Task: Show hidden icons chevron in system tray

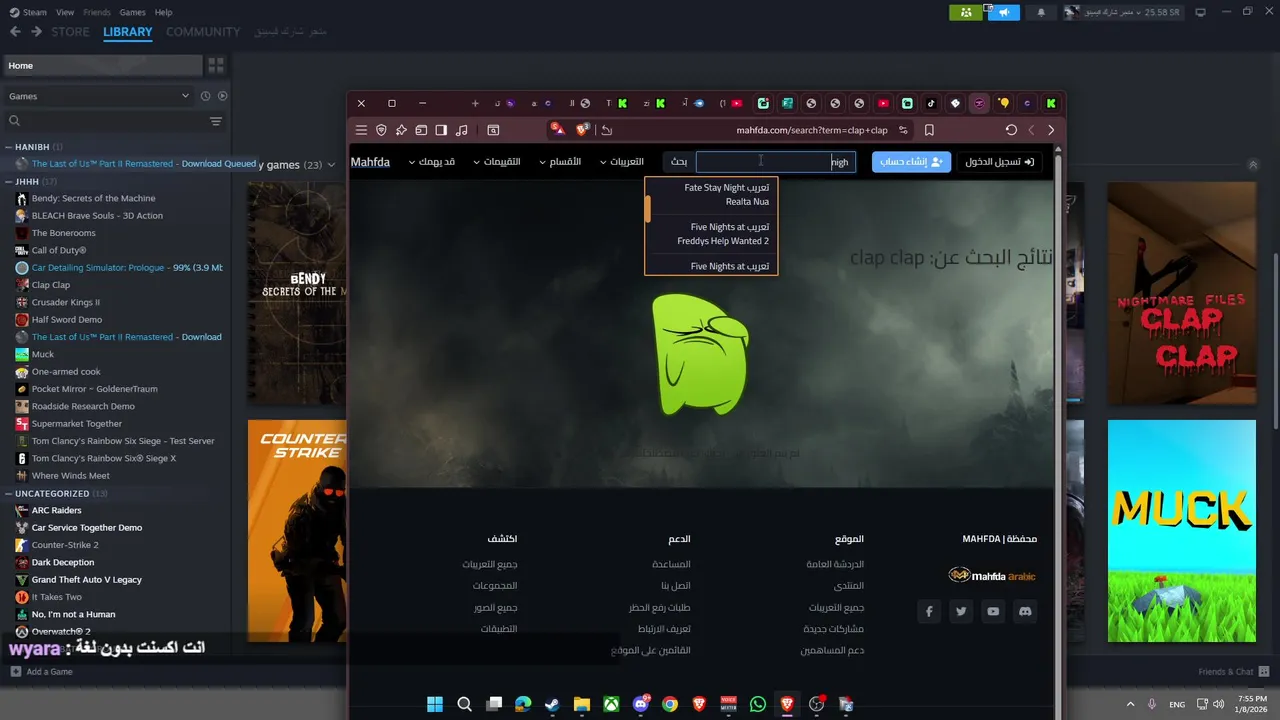Action: tap(1131, 704)
